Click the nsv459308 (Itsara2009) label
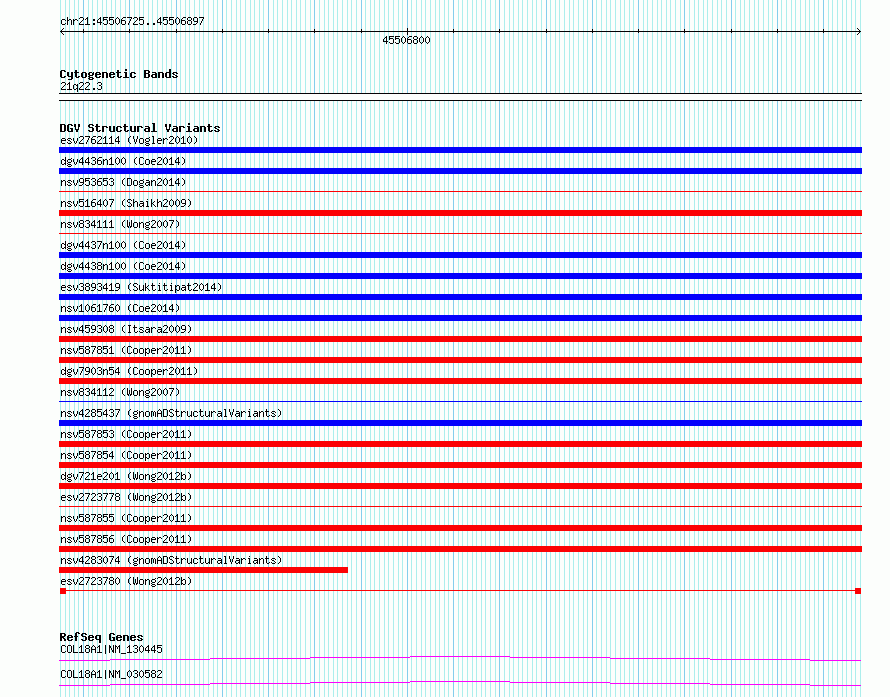Viewport: 890px width, 697px height. point(126,329)
